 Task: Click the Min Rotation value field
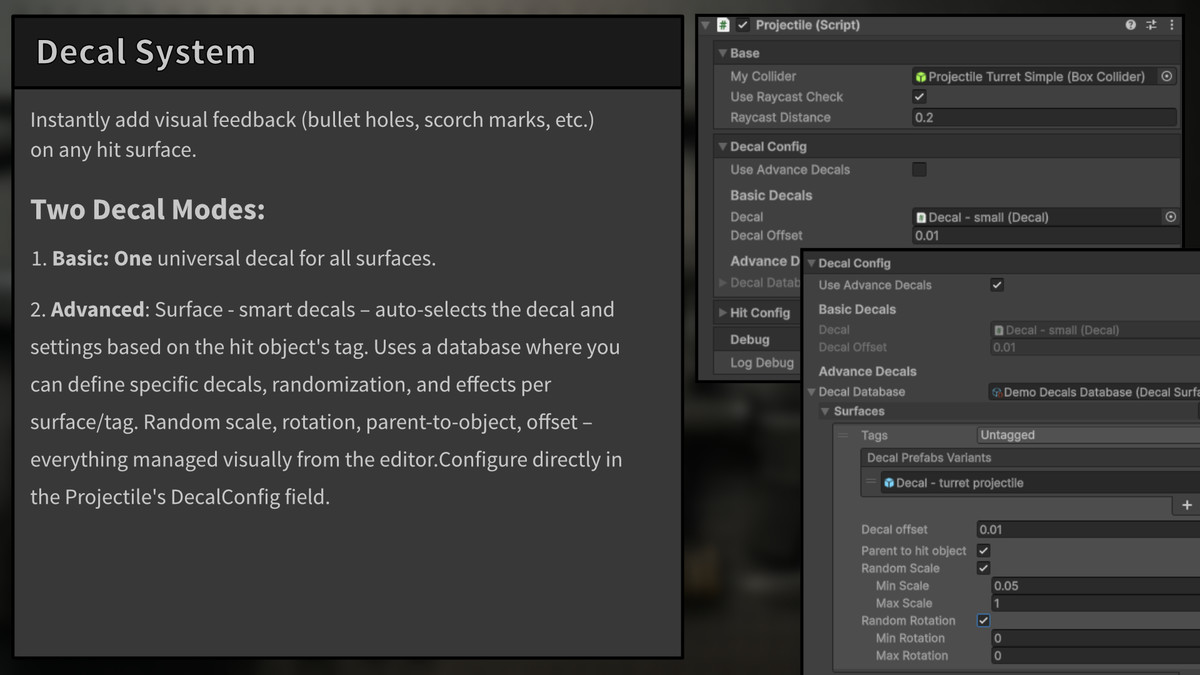pyautogui.click(x=1095, y=638)
